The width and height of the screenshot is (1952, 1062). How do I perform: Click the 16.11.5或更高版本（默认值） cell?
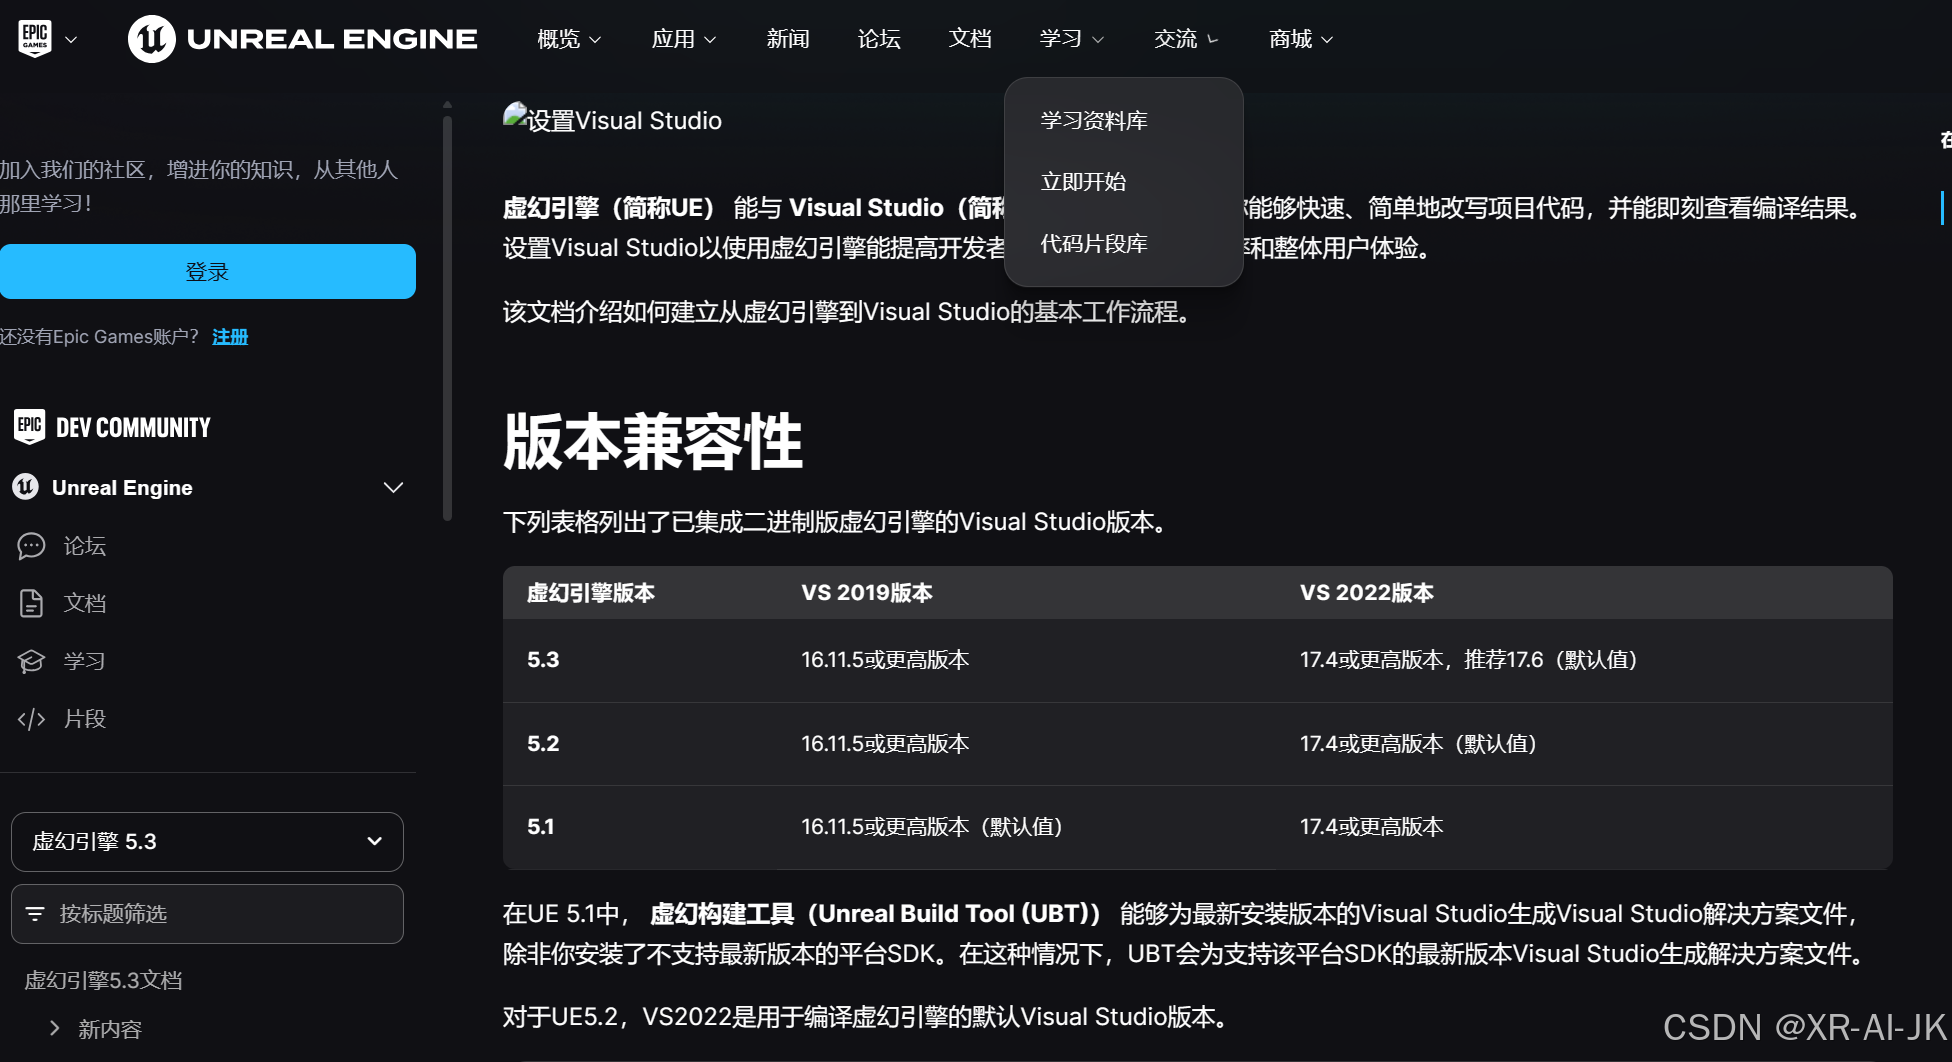933,827
